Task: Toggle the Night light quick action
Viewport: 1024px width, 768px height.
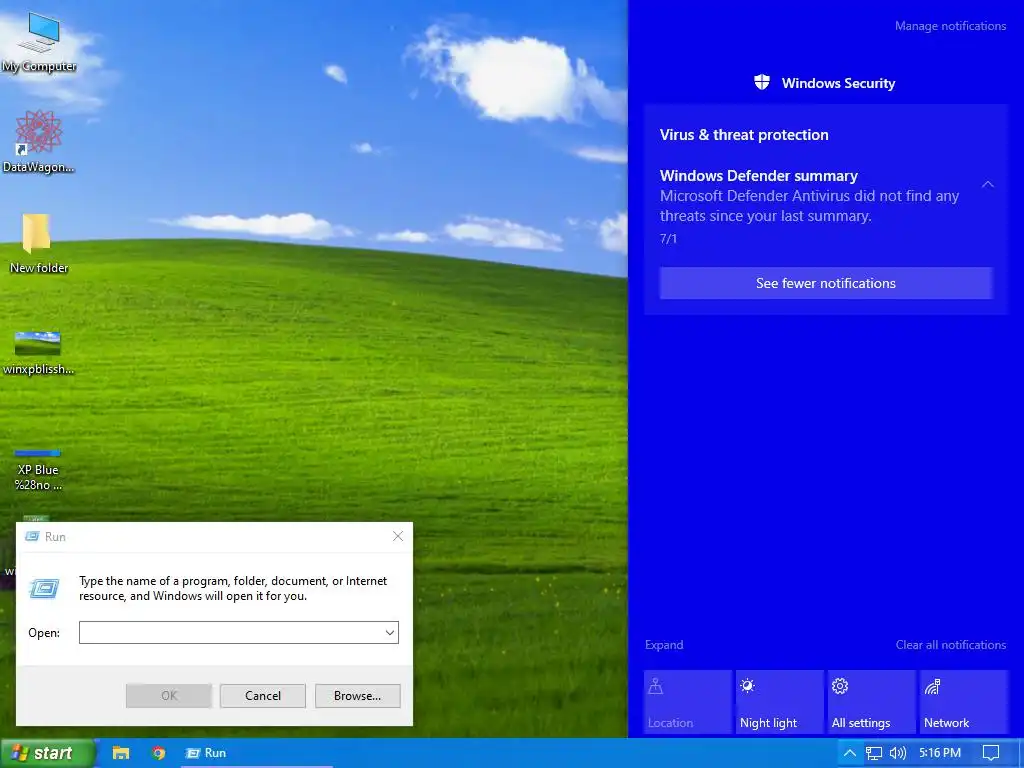Action: tap(780, 702)
